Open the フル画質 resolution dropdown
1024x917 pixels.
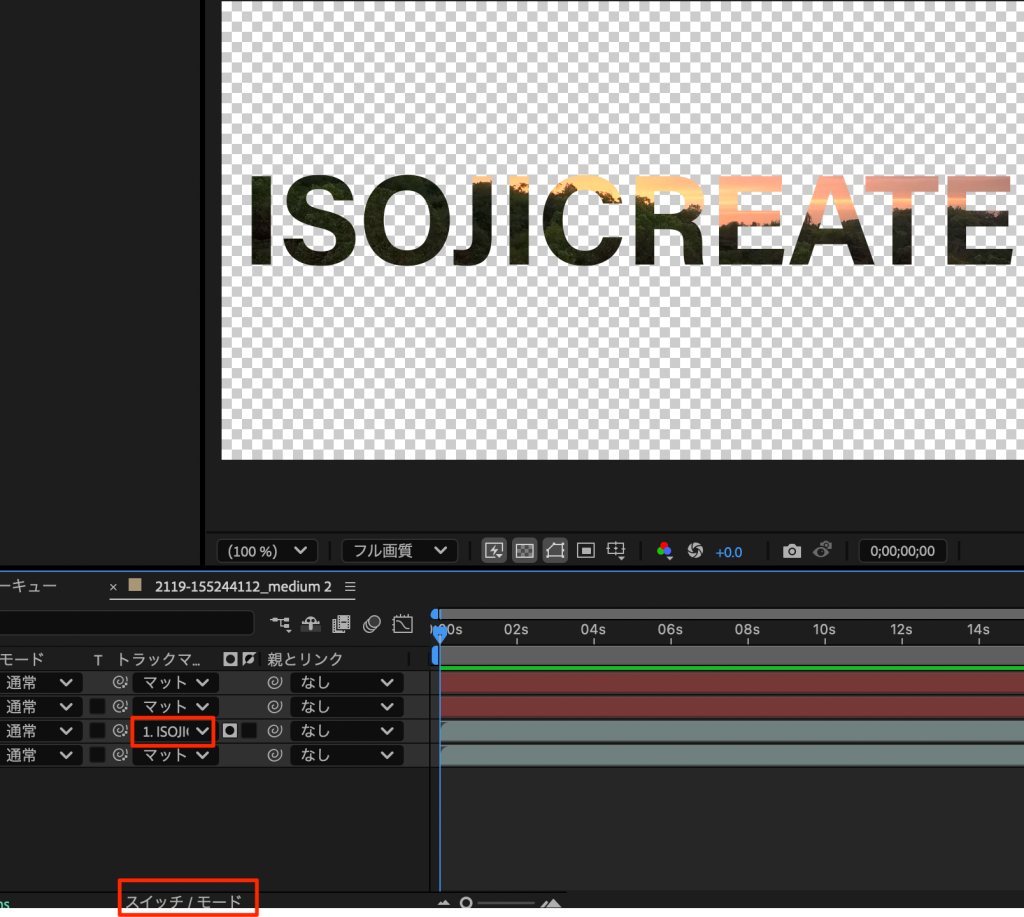pos(399,551)
